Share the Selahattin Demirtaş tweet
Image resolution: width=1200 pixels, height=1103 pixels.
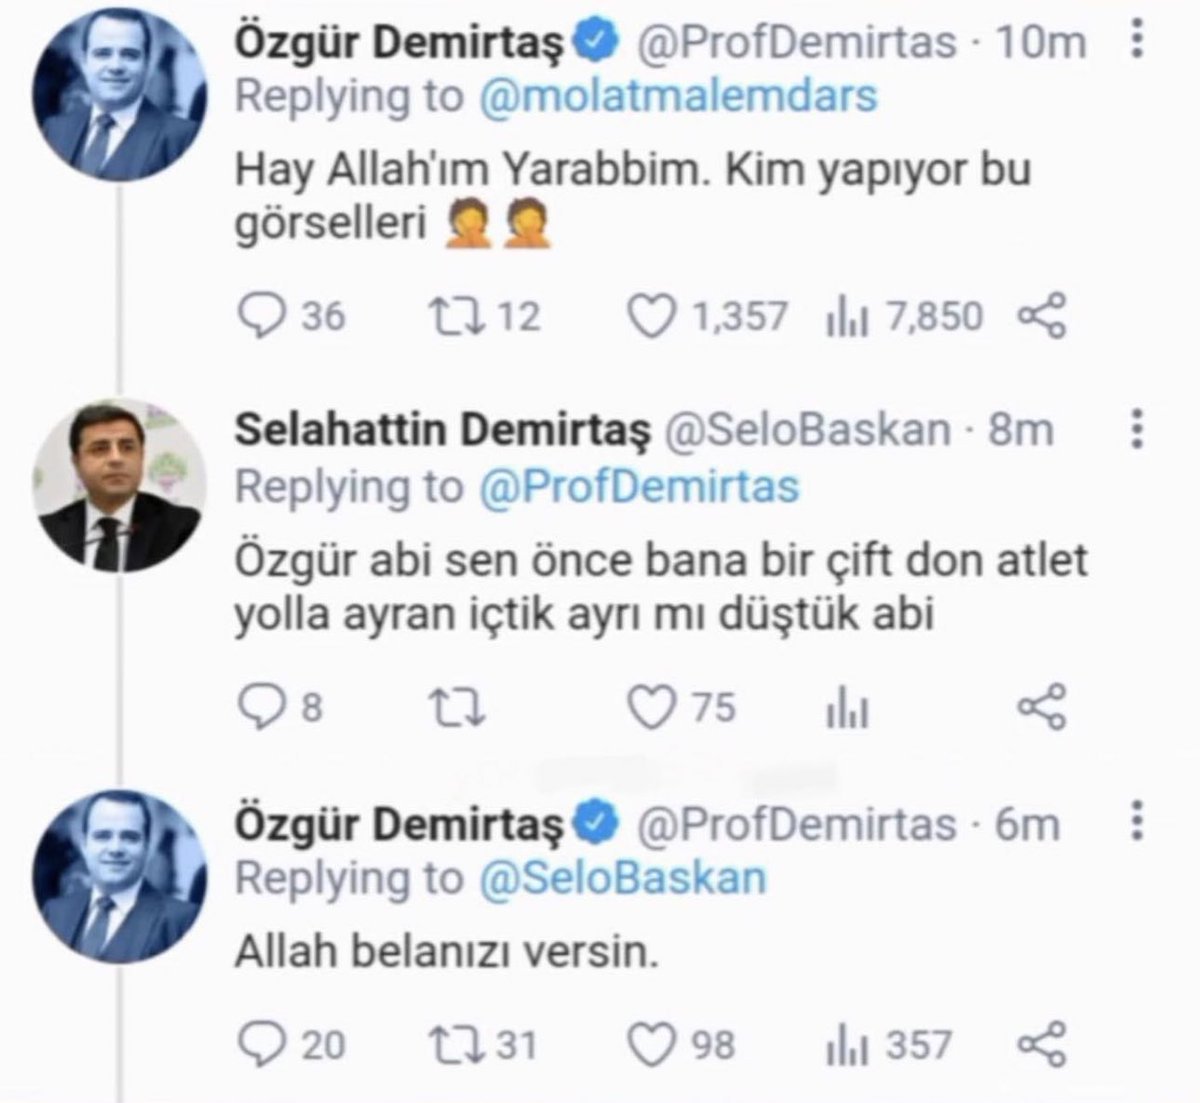click(x=1042, y=708)
